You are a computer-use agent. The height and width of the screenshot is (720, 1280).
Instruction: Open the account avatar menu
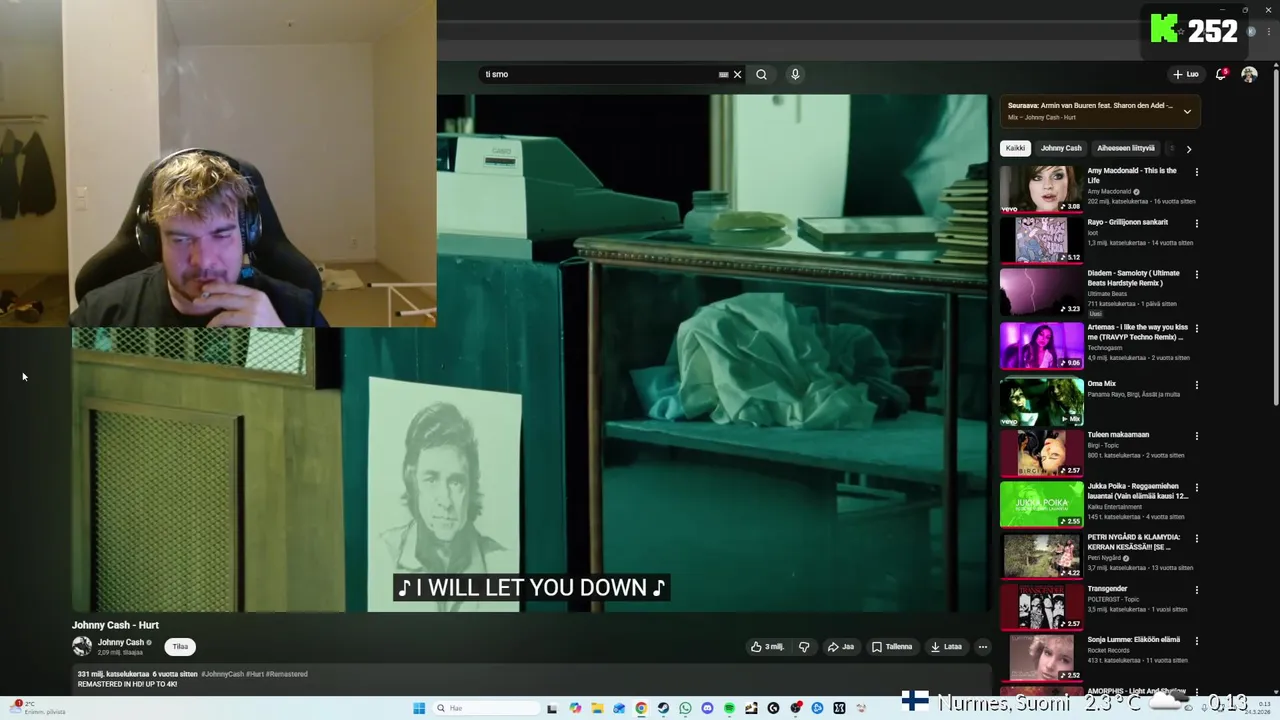pos(1249,74)
